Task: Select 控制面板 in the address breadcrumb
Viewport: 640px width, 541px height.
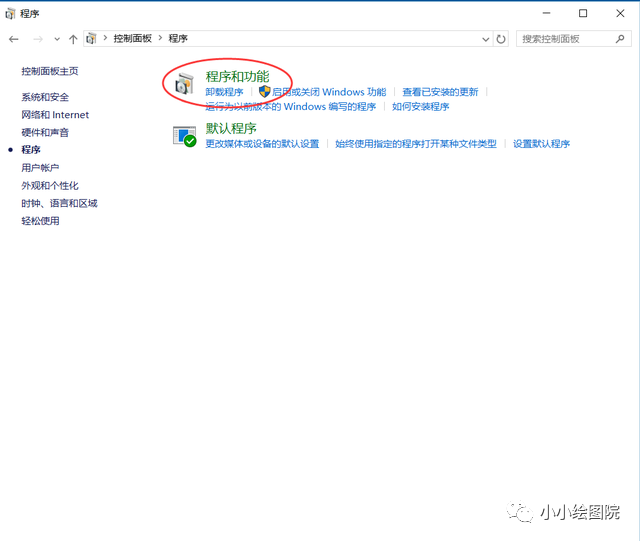Action: pyautogui.click(x=132, y=38)
